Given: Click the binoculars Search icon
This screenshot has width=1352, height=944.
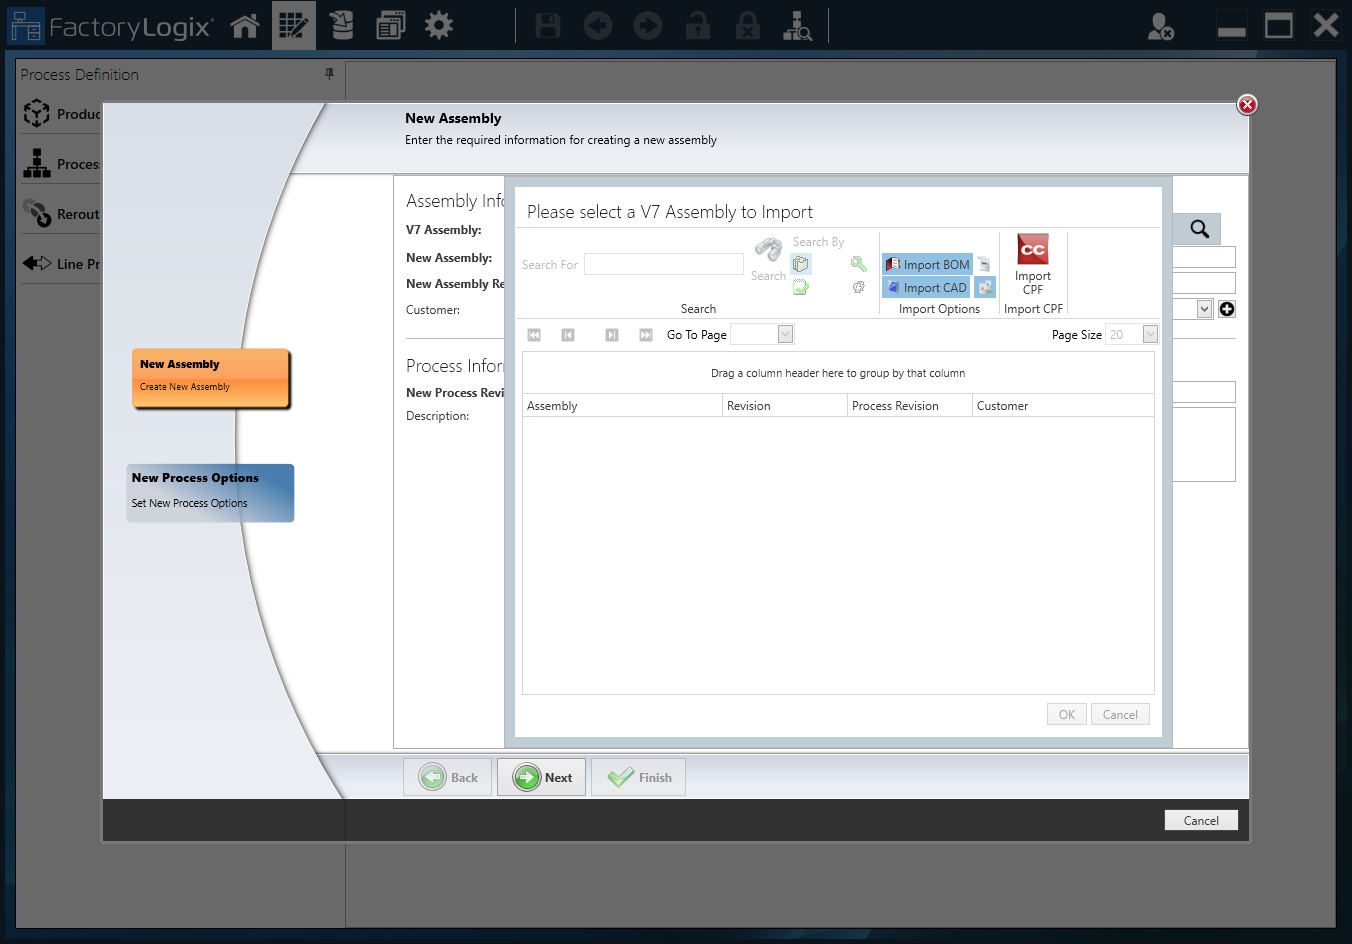Looking at the screenshot, I should (x=767, y=249).
